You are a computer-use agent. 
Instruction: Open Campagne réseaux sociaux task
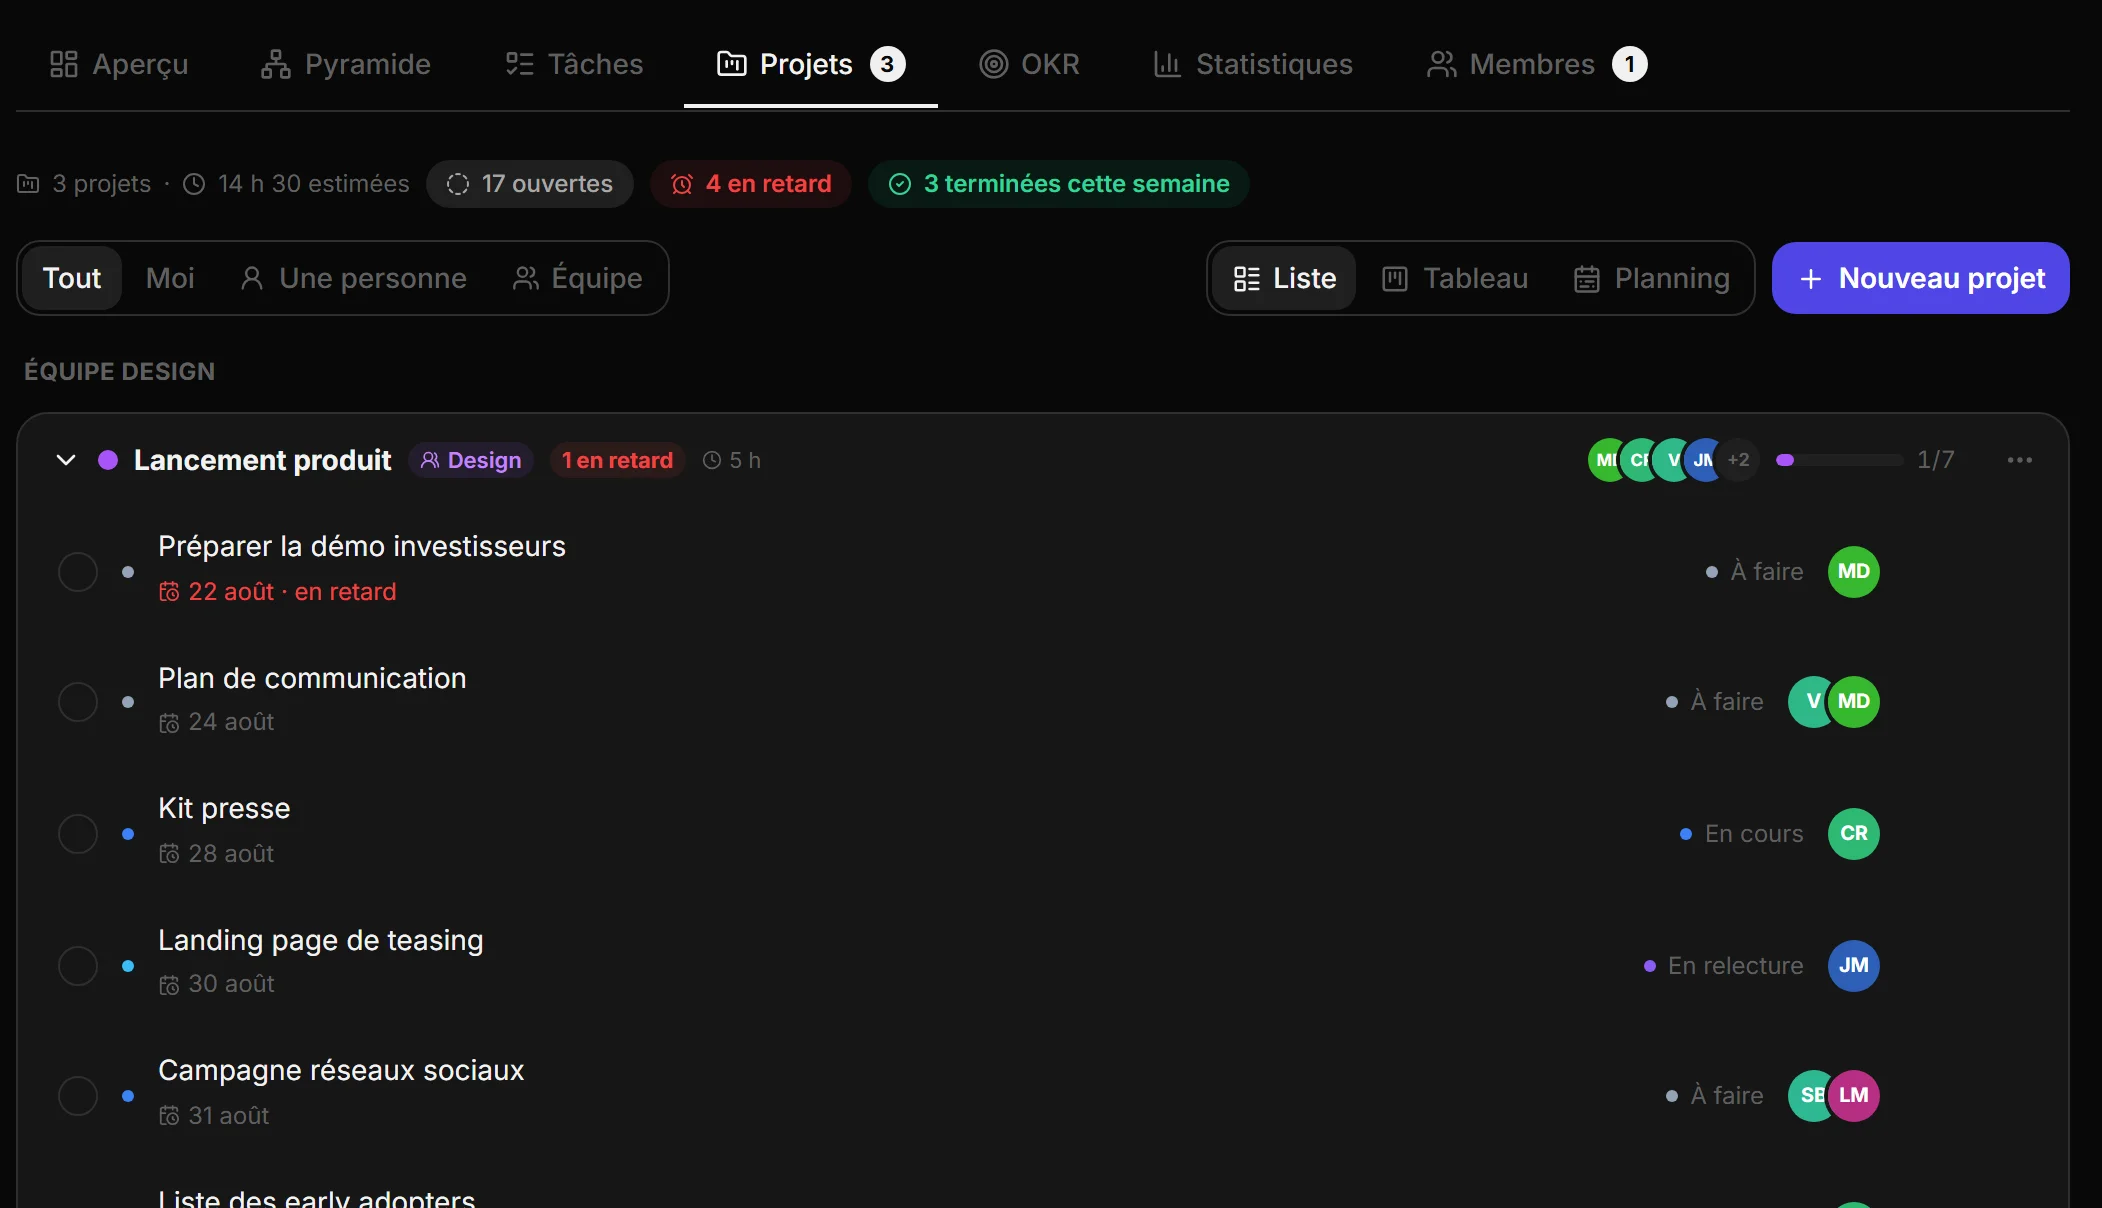[x=341, y=1070]
